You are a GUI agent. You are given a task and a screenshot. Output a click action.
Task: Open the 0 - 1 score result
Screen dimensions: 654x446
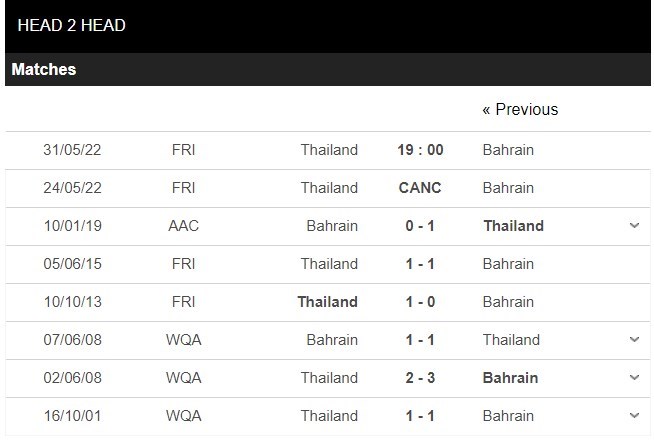point(420,226)
